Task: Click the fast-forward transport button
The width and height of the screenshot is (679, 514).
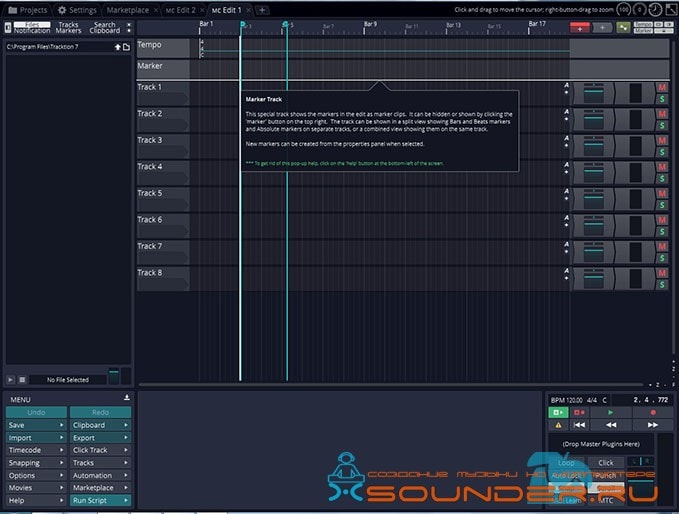Action: (653, 425)
